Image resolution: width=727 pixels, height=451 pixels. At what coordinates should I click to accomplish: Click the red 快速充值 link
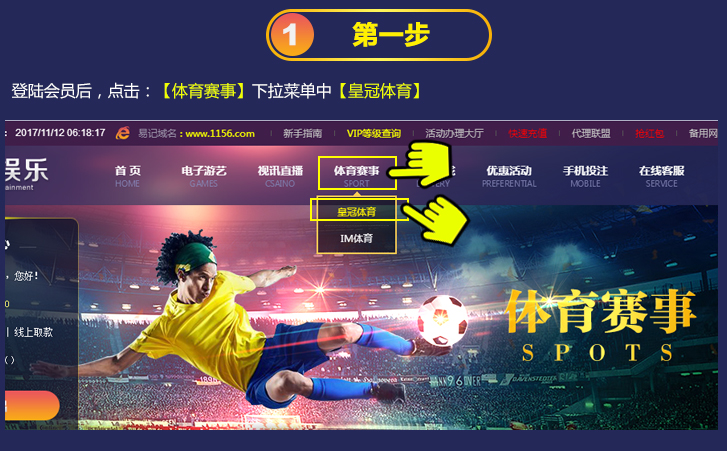coord(527,133)
